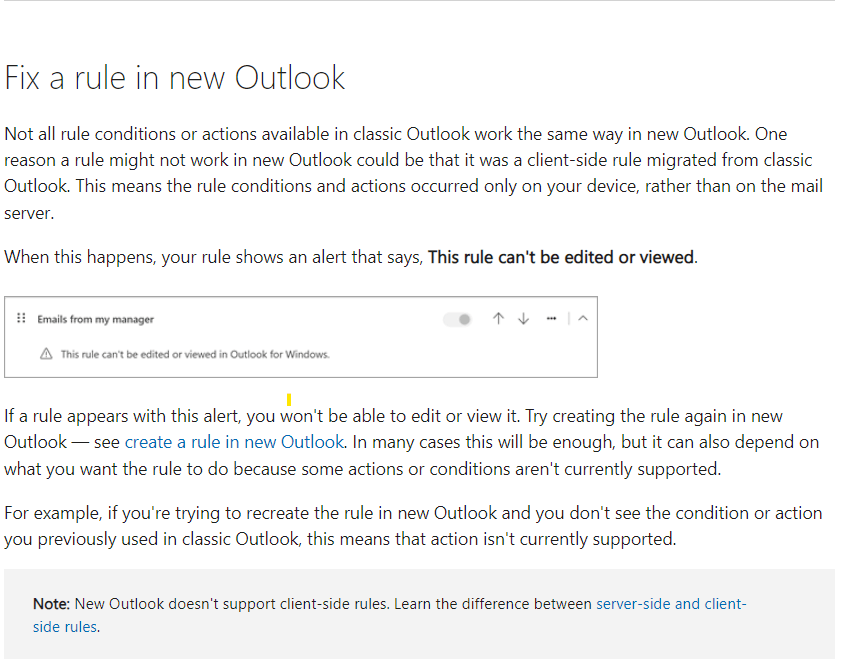Select the rule reorder arrows' up icon
Image resolution: width=842 pixels, height=662 pixels.
click(x=498, y=317)
